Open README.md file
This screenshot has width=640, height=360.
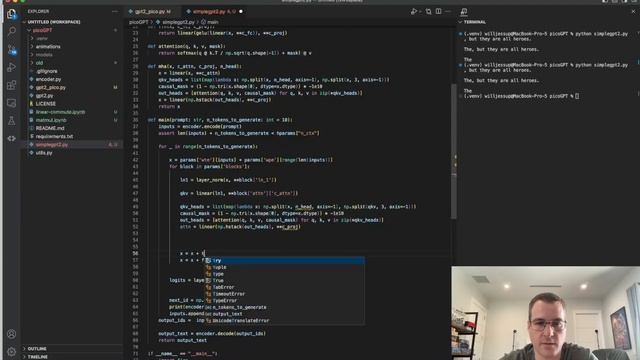pos(50,128)
